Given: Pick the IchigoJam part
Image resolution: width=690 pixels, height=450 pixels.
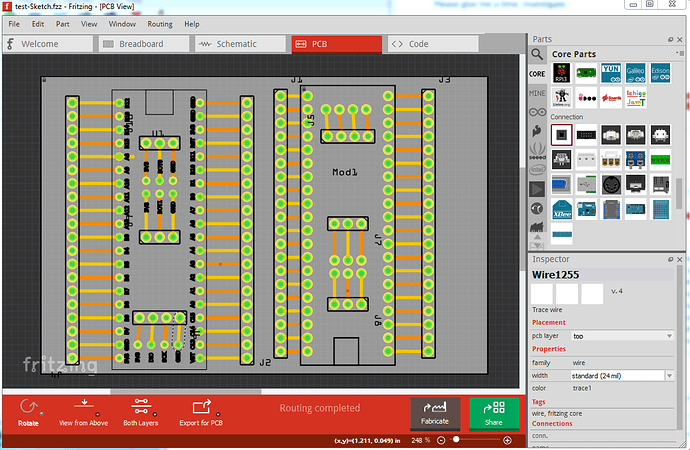Looking at the screenshot, I should pyautogui.click(x=635, y=98).
